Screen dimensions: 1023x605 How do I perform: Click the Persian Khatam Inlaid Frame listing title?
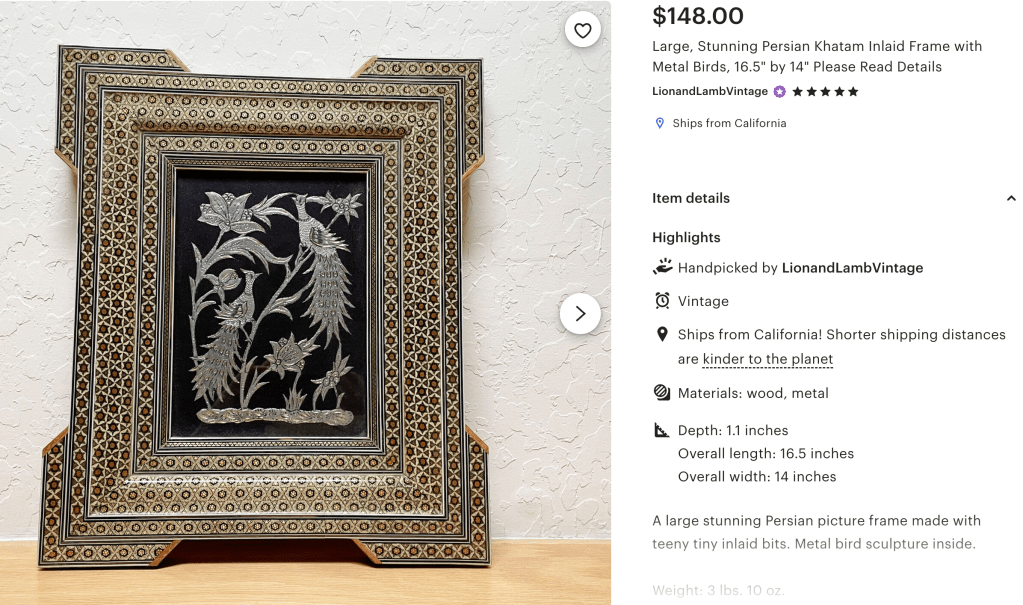pos(816,57)
